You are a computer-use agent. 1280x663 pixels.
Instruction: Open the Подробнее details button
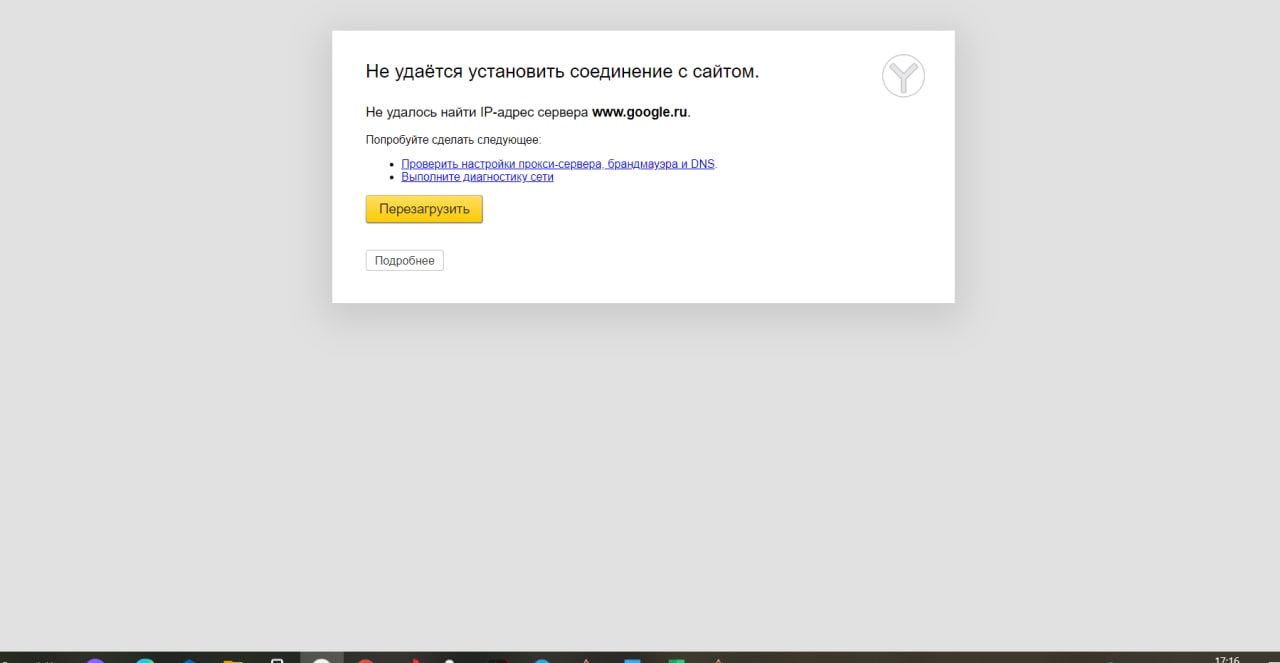(x=404, y=261)
